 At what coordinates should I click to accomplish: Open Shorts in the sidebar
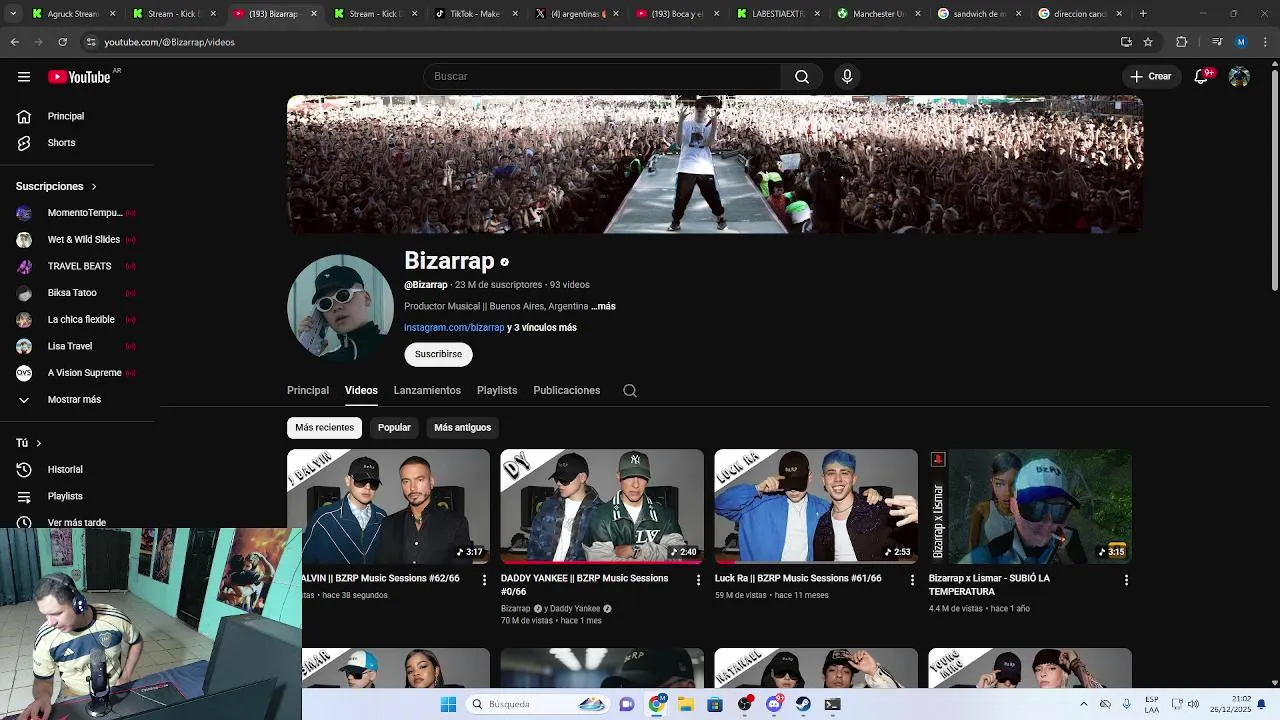pyautogui.click(x=62, y=143)
